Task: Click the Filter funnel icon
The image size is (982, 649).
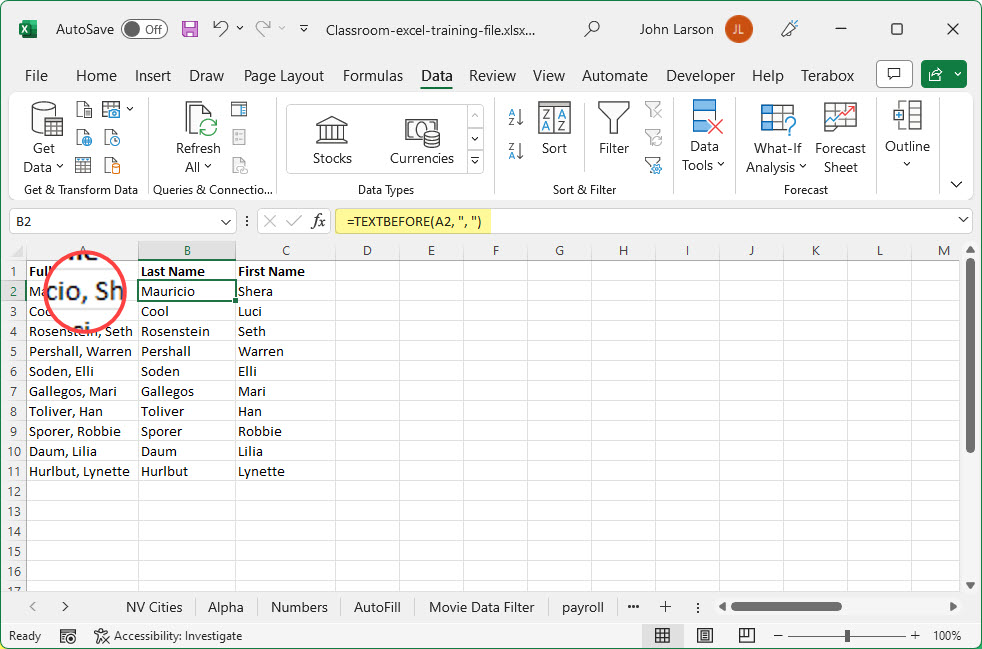Action: pyautogui.click(x=613, y=128)
